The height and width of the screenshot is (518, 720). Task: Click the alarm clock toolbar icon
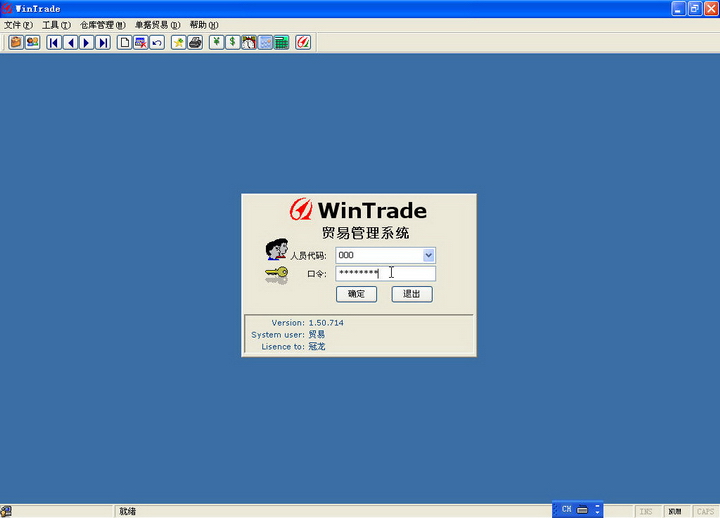(249, 43)
